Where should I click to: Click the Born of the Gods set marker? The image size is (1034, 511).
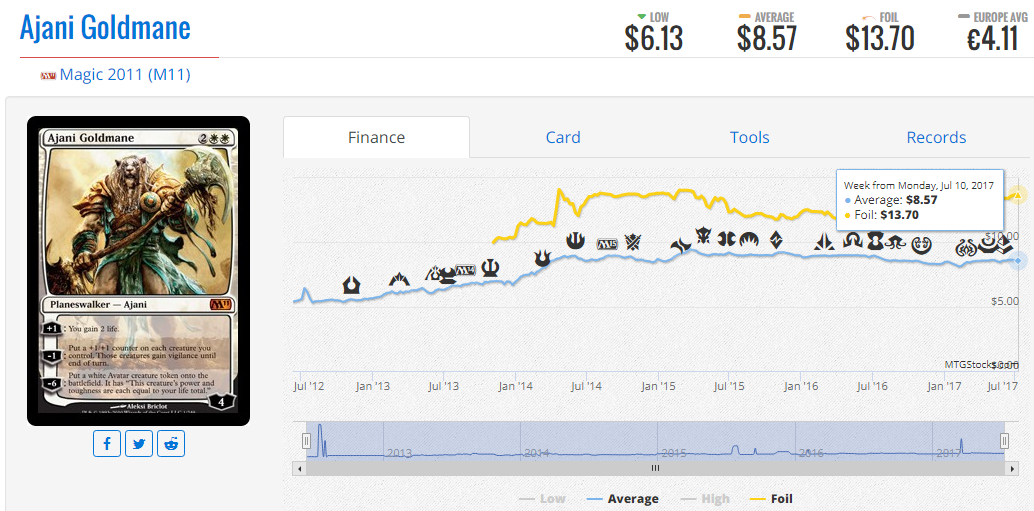[542, 258]
